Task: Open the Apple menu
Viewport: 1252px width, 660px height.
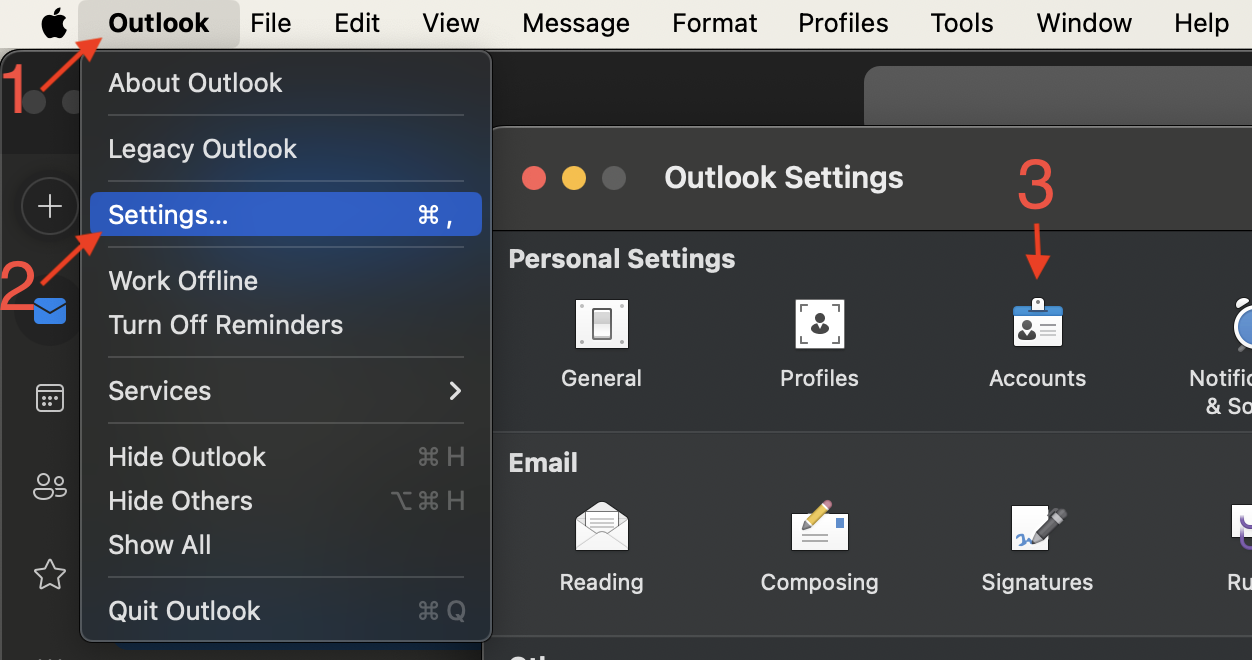Action: [x=54, y=22]
